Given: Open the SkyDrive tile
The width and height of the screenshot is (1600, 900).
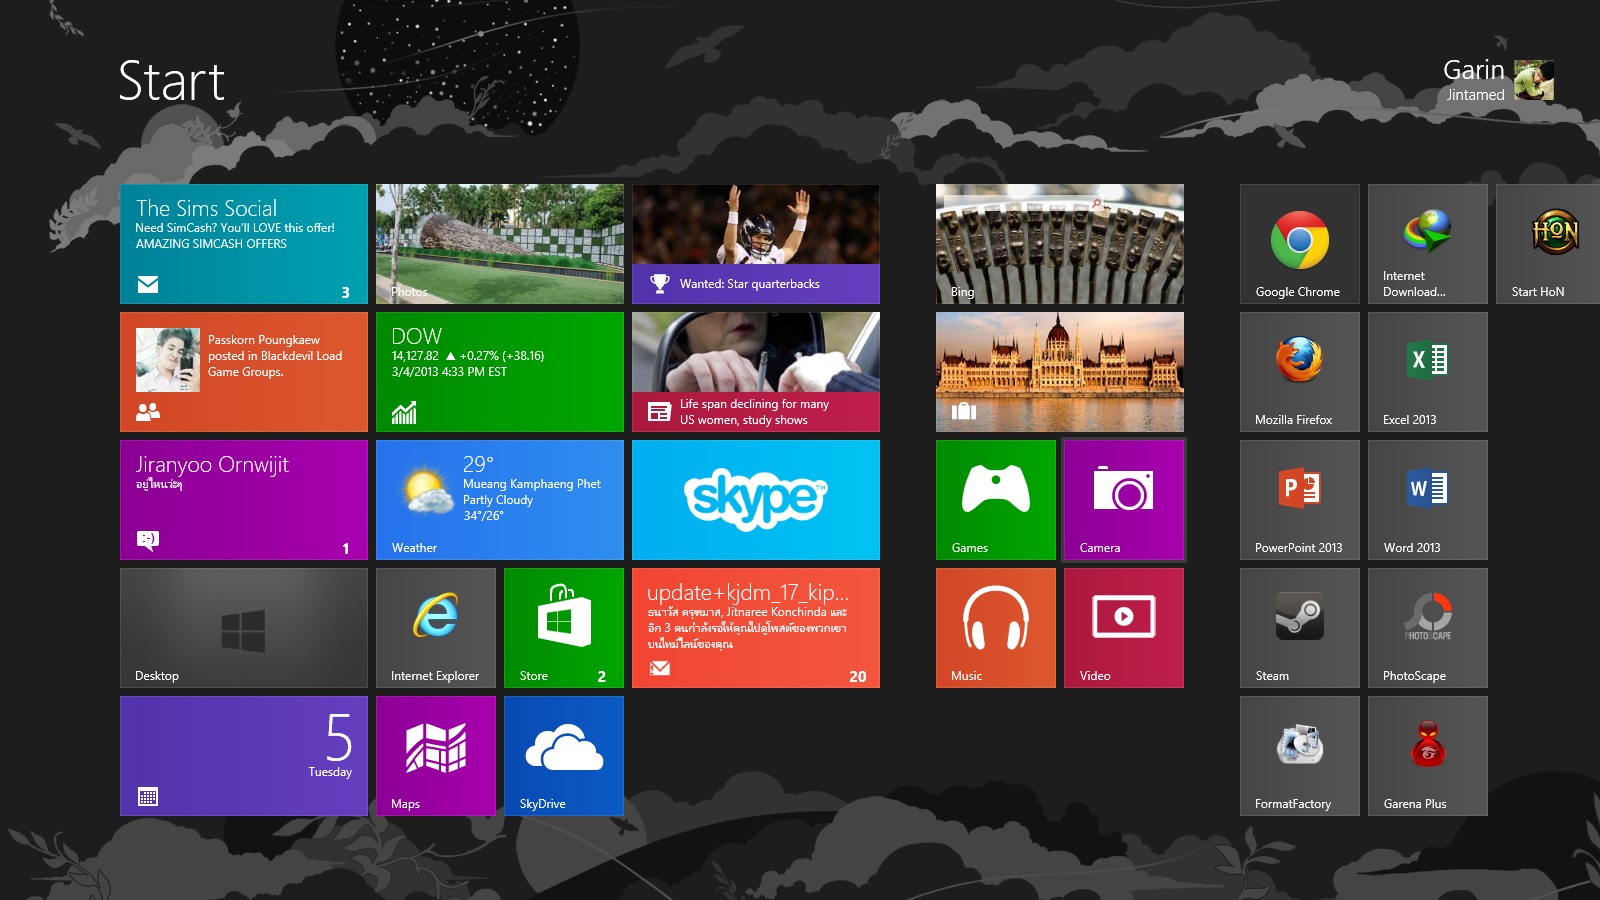Looking at the screenshot, I should 564,756.
